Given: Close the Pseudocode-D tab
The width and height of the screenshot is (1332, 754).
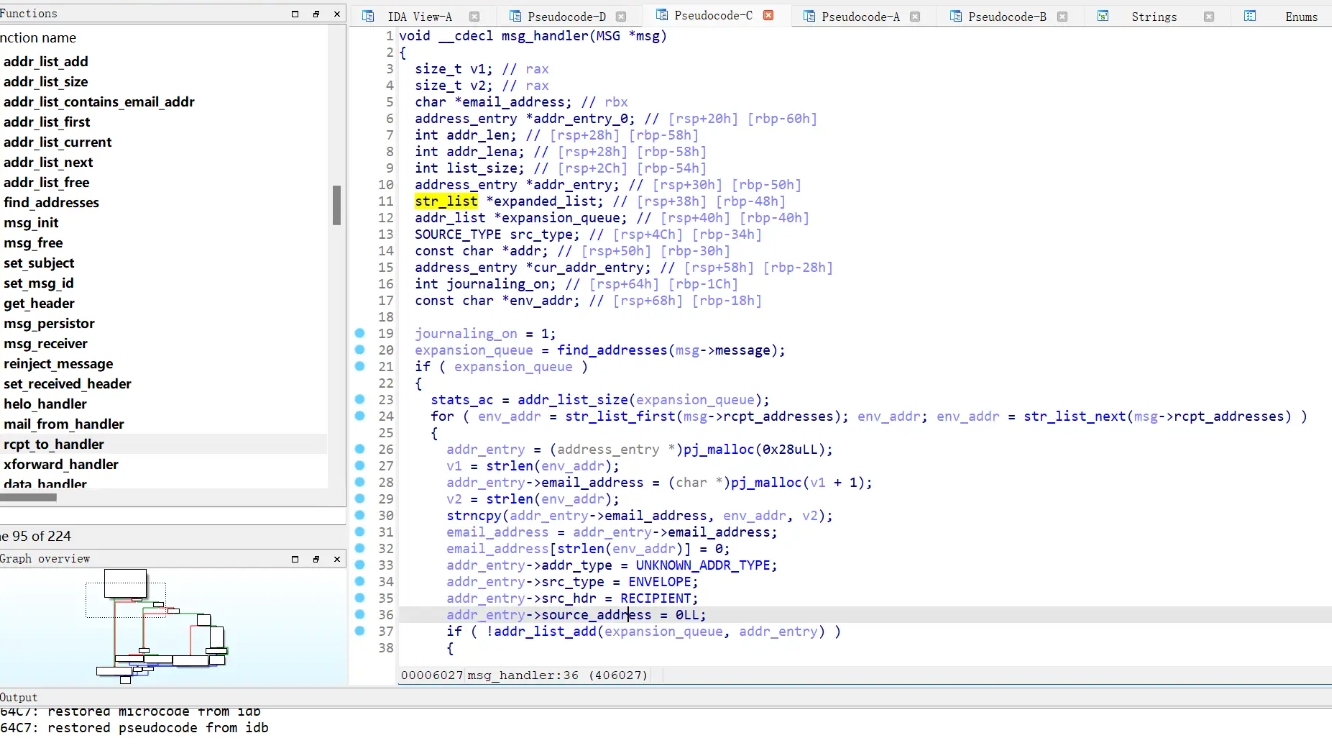Looking at the screenshot, I should tap(621, 17).
